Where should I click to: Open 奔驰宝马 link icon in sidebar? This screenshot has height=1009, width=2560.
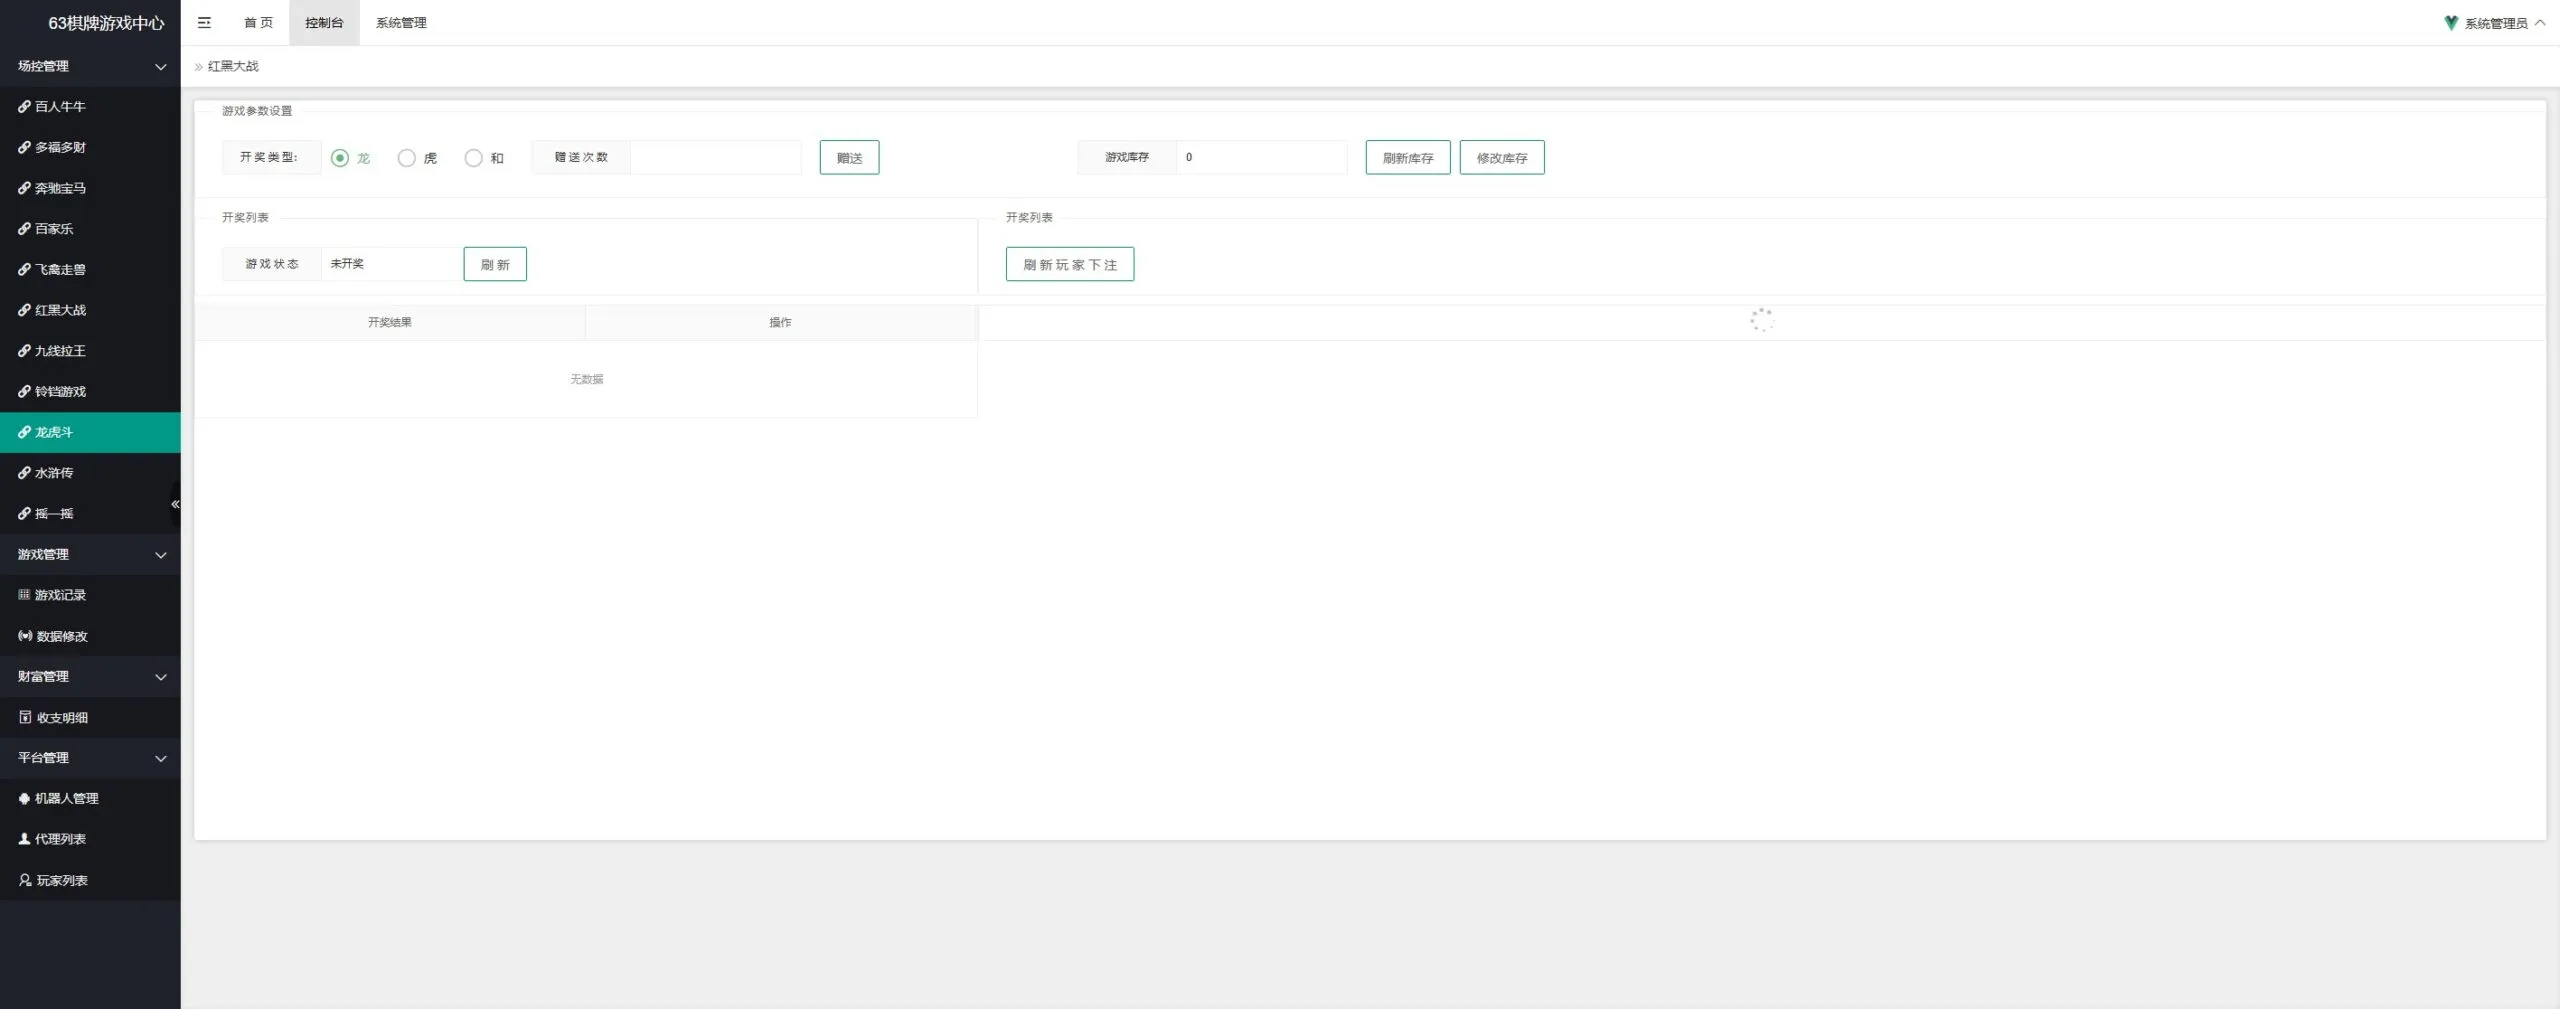[24, 188]
